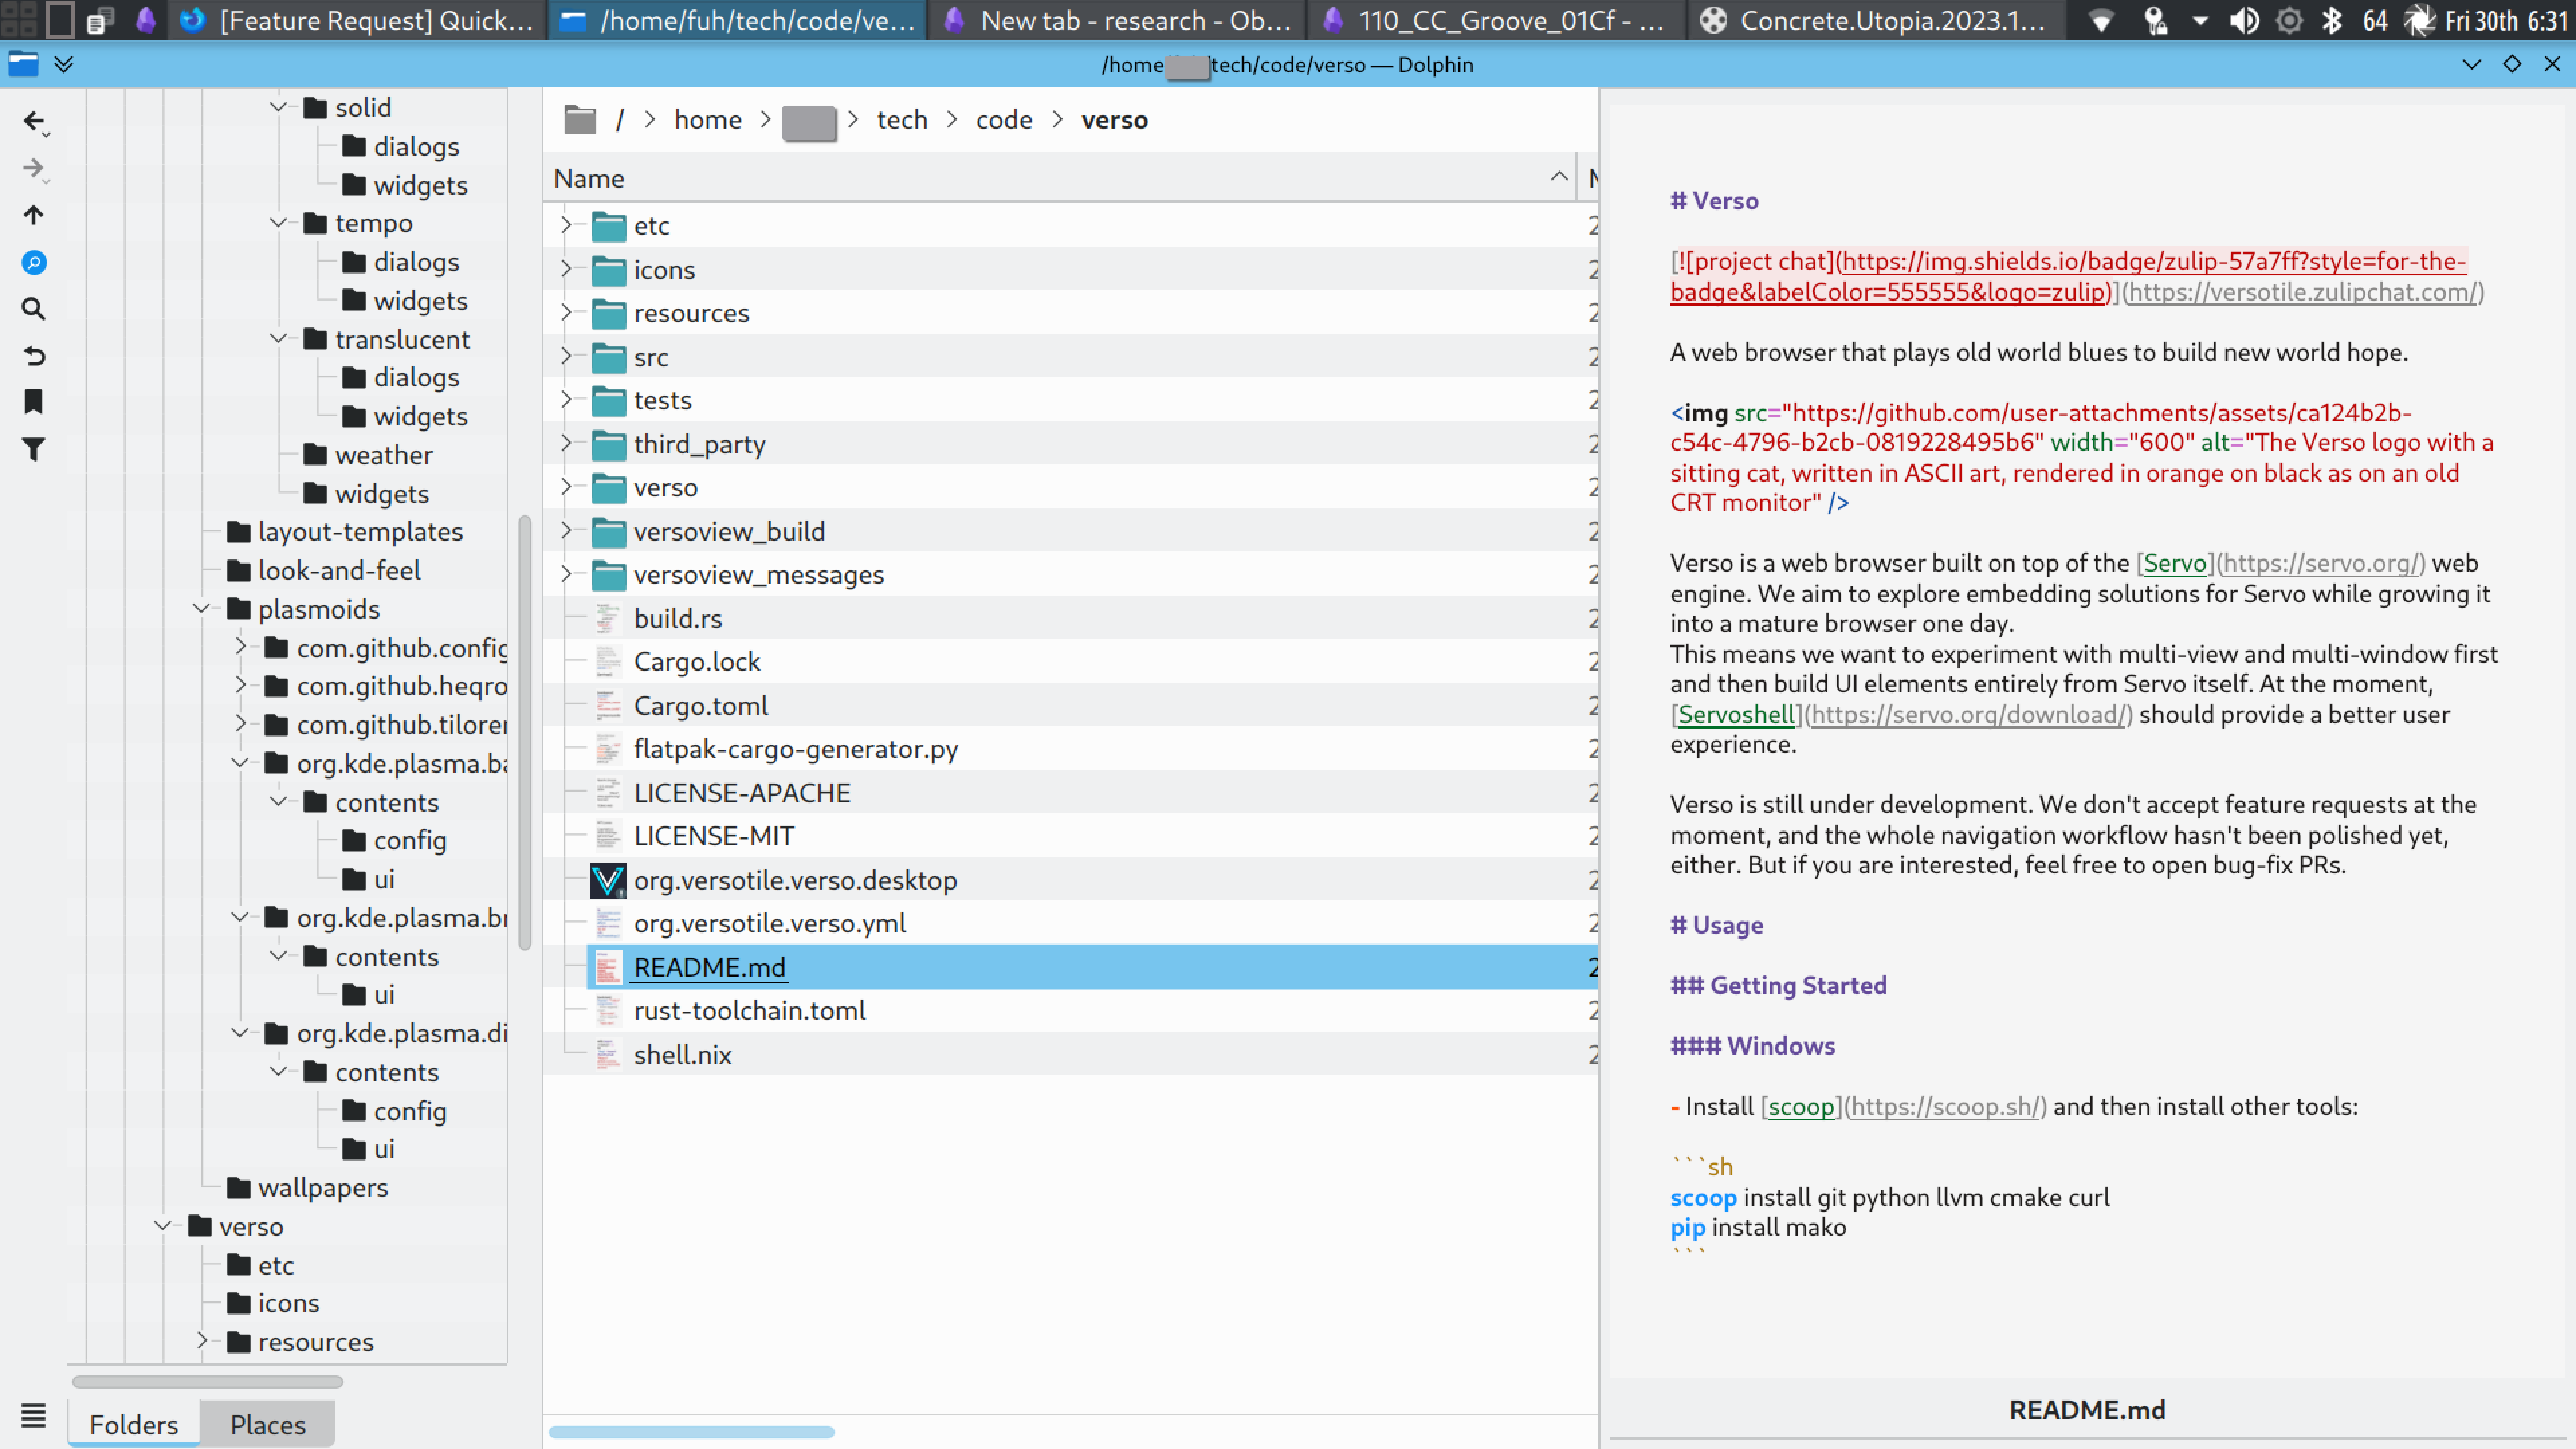Click the org.versotile.verso.desktop icon
This screenshot has width=2576, height=1449.
pyautogui.click(x=607, y=880)
